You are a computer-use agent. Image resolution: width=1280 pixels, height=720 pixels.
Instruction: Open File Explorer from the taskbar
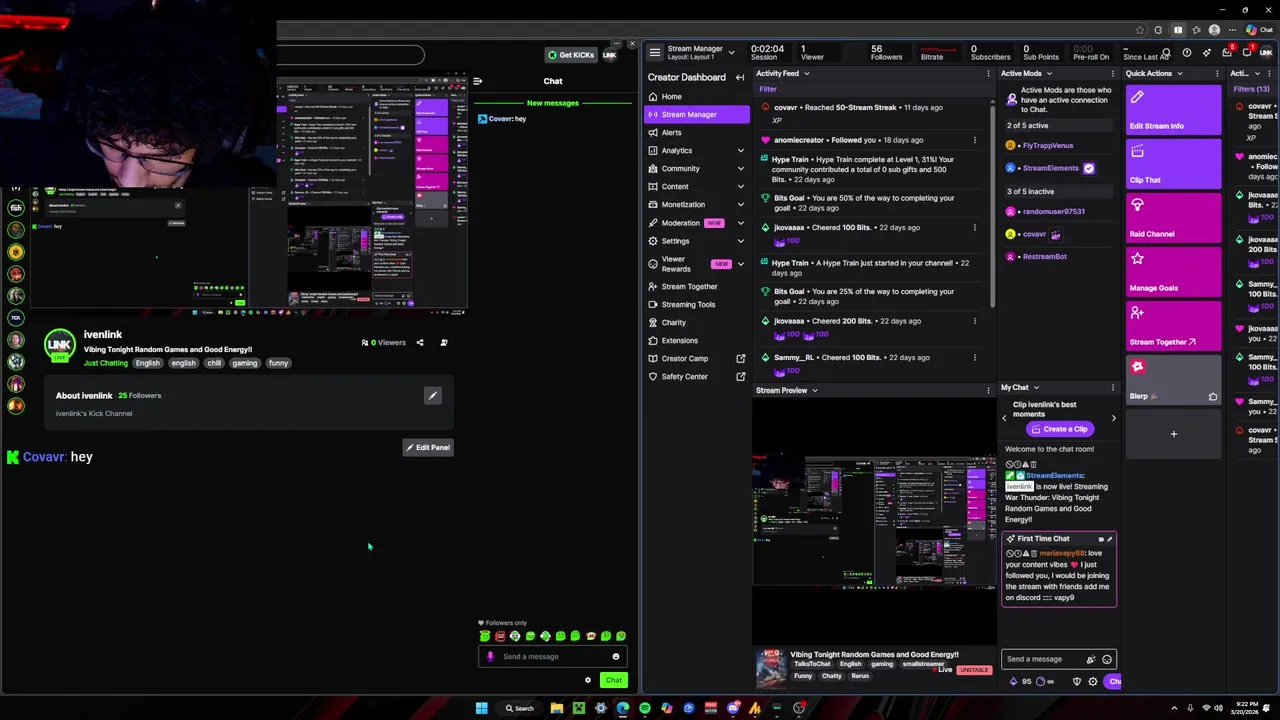[557, 708]
